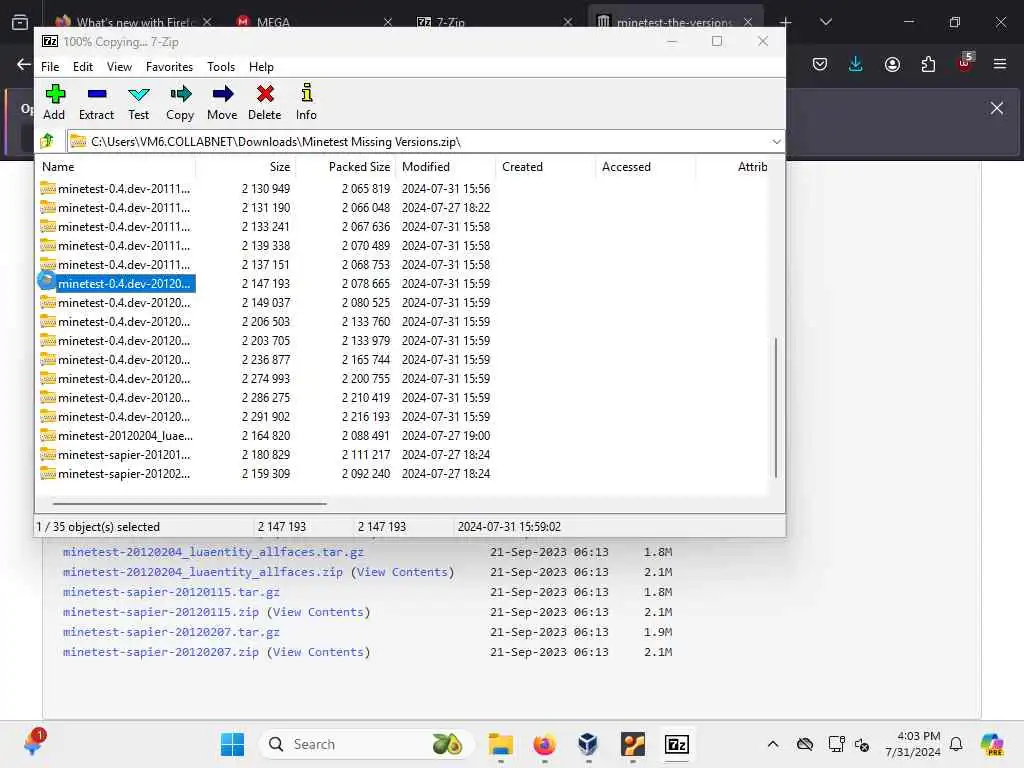Open the clock showing 4:03 PM
Screen dimensions: 1024x768
point(913,744)
